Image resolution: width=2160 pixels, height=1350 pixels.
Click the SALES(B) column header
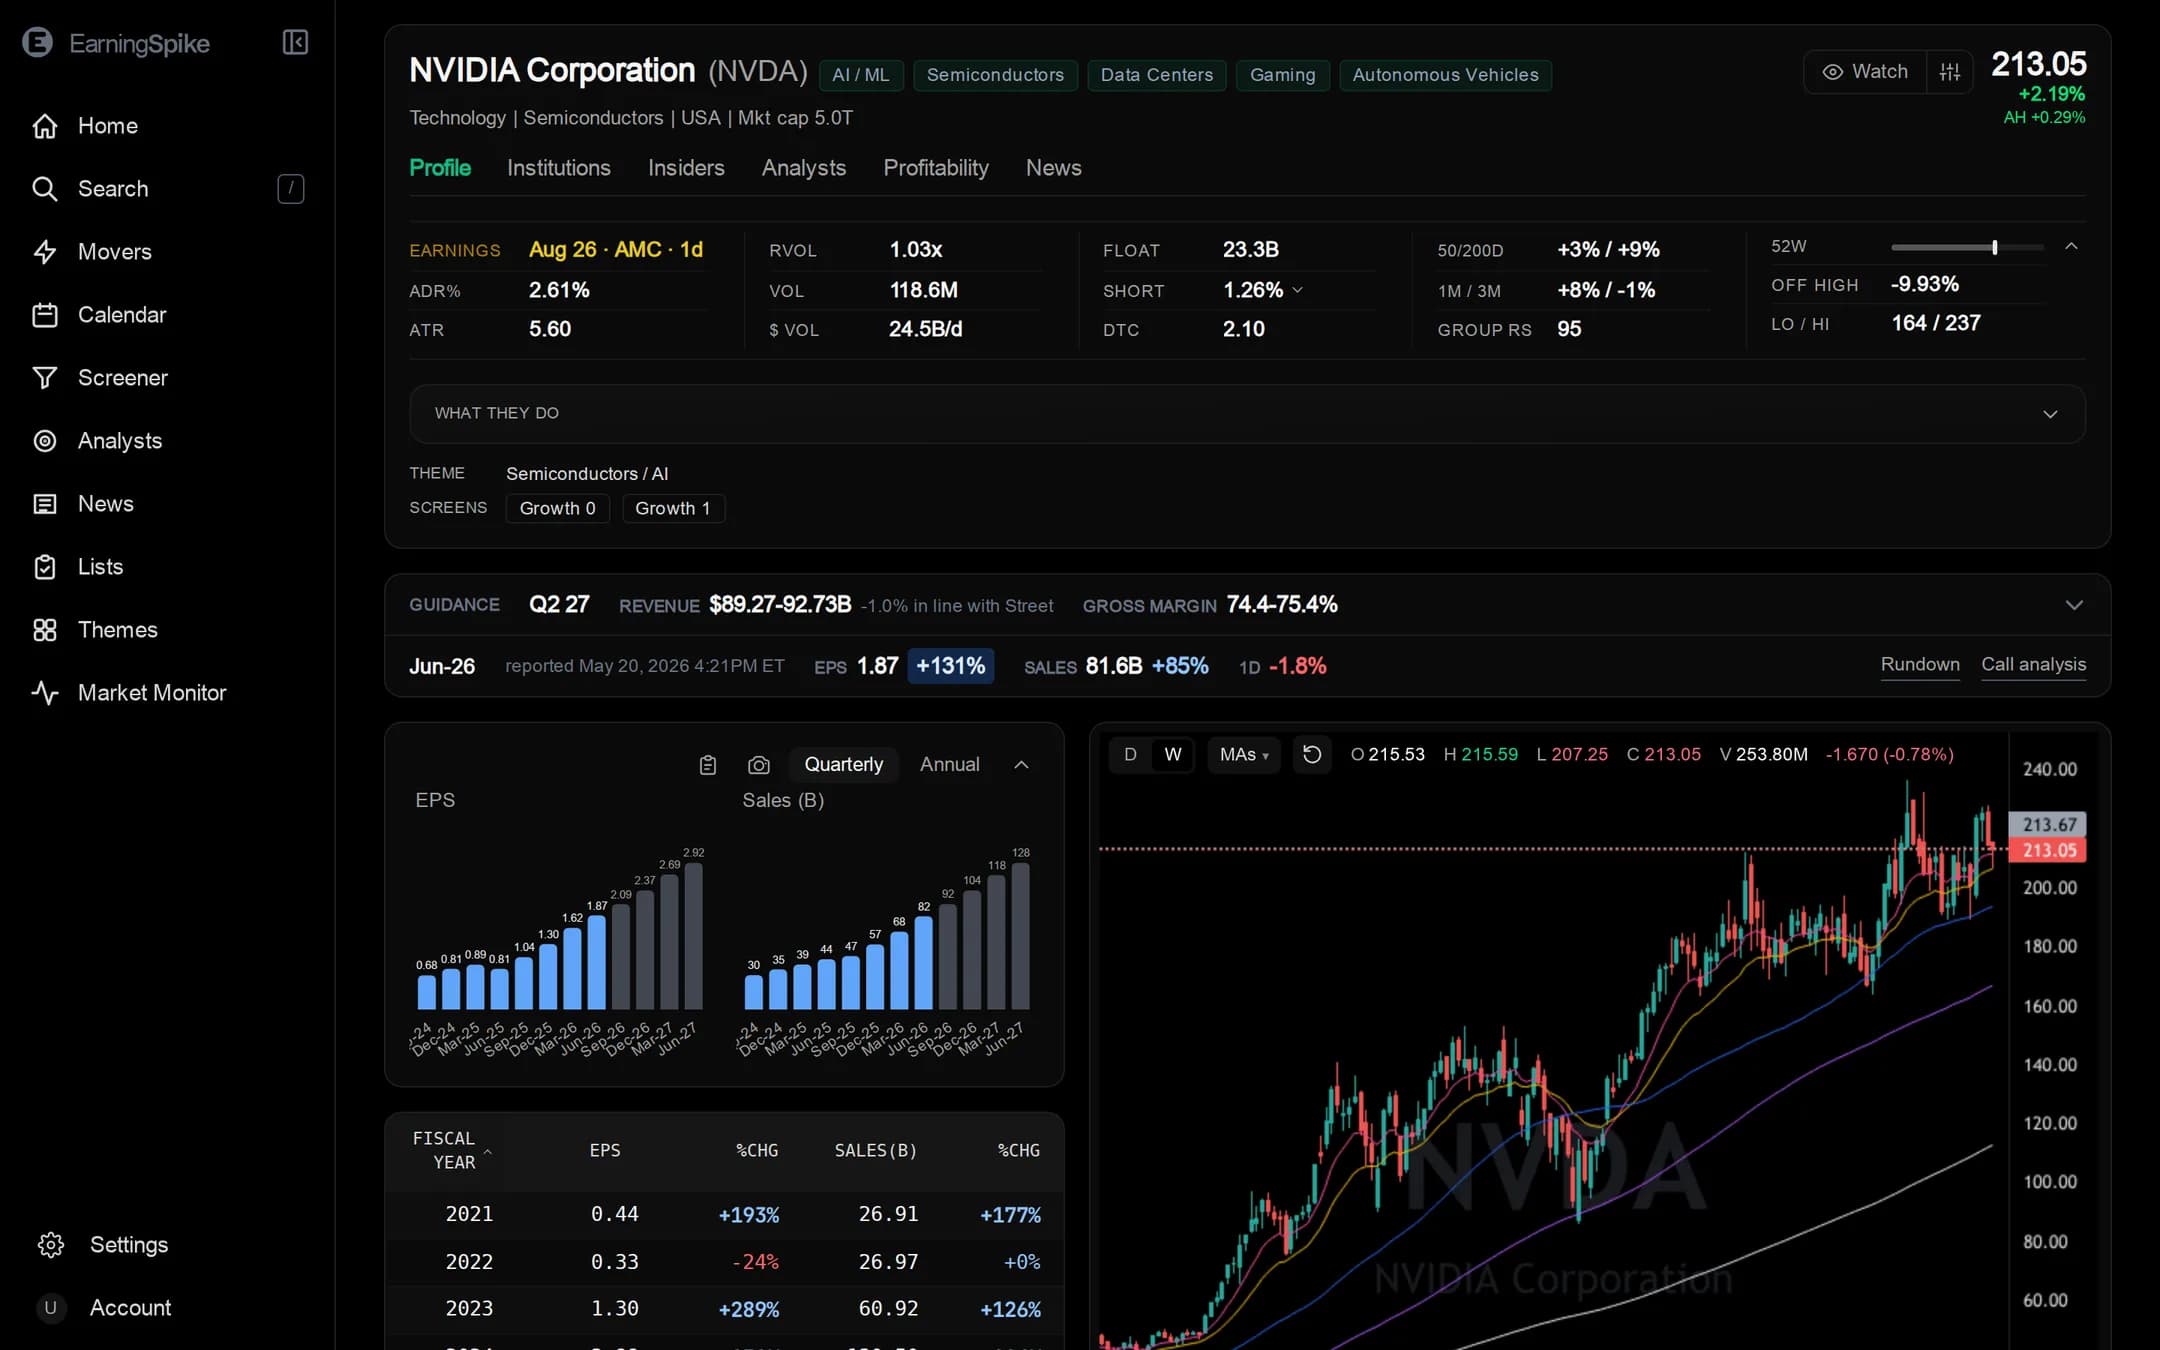[876, 1151]
